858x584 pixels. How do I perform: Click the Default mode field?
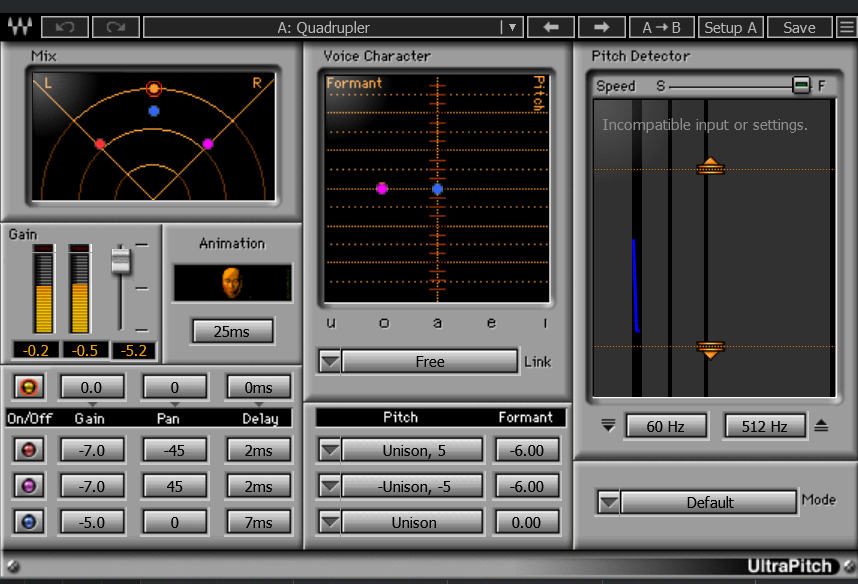click(709, 502)
